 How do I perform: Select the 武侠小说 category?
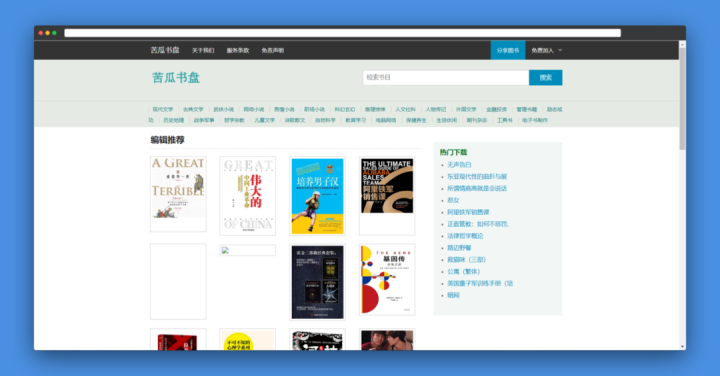(223, 109)
